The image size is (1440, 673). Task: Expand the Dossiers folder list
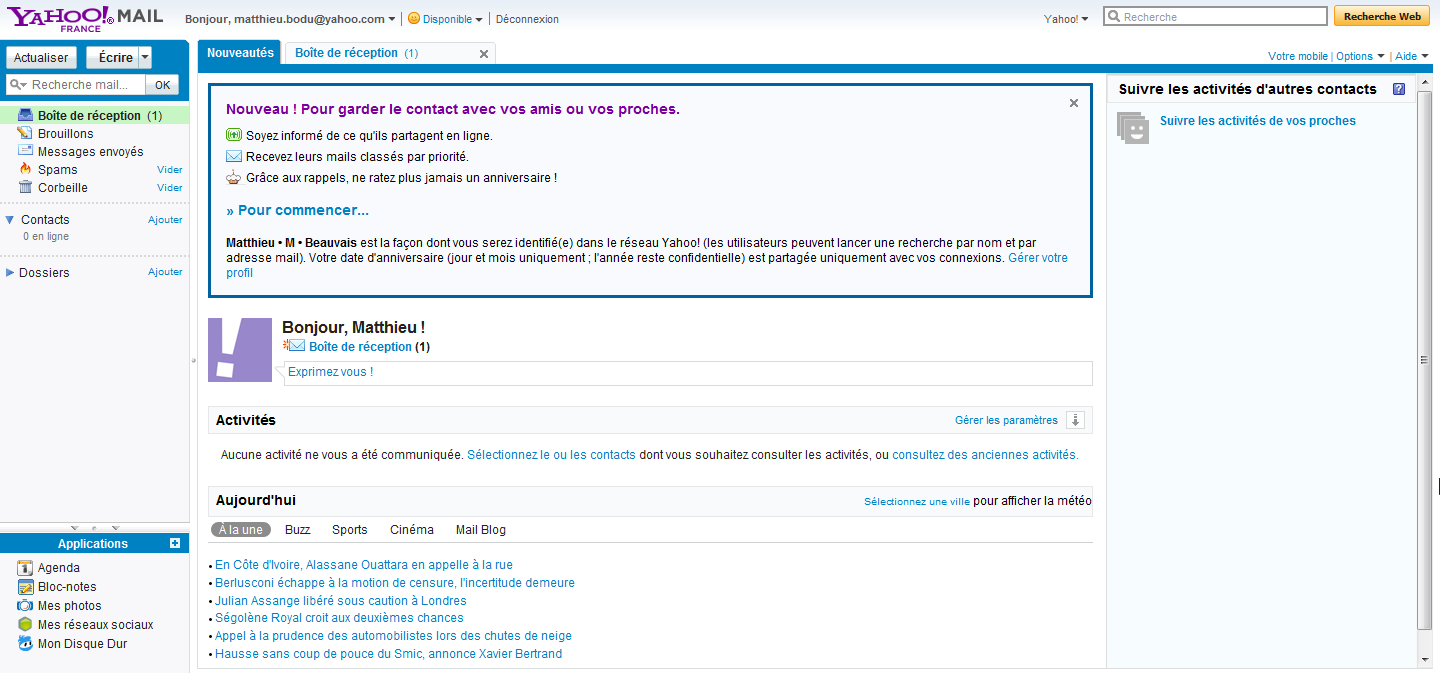coord(10,273)
